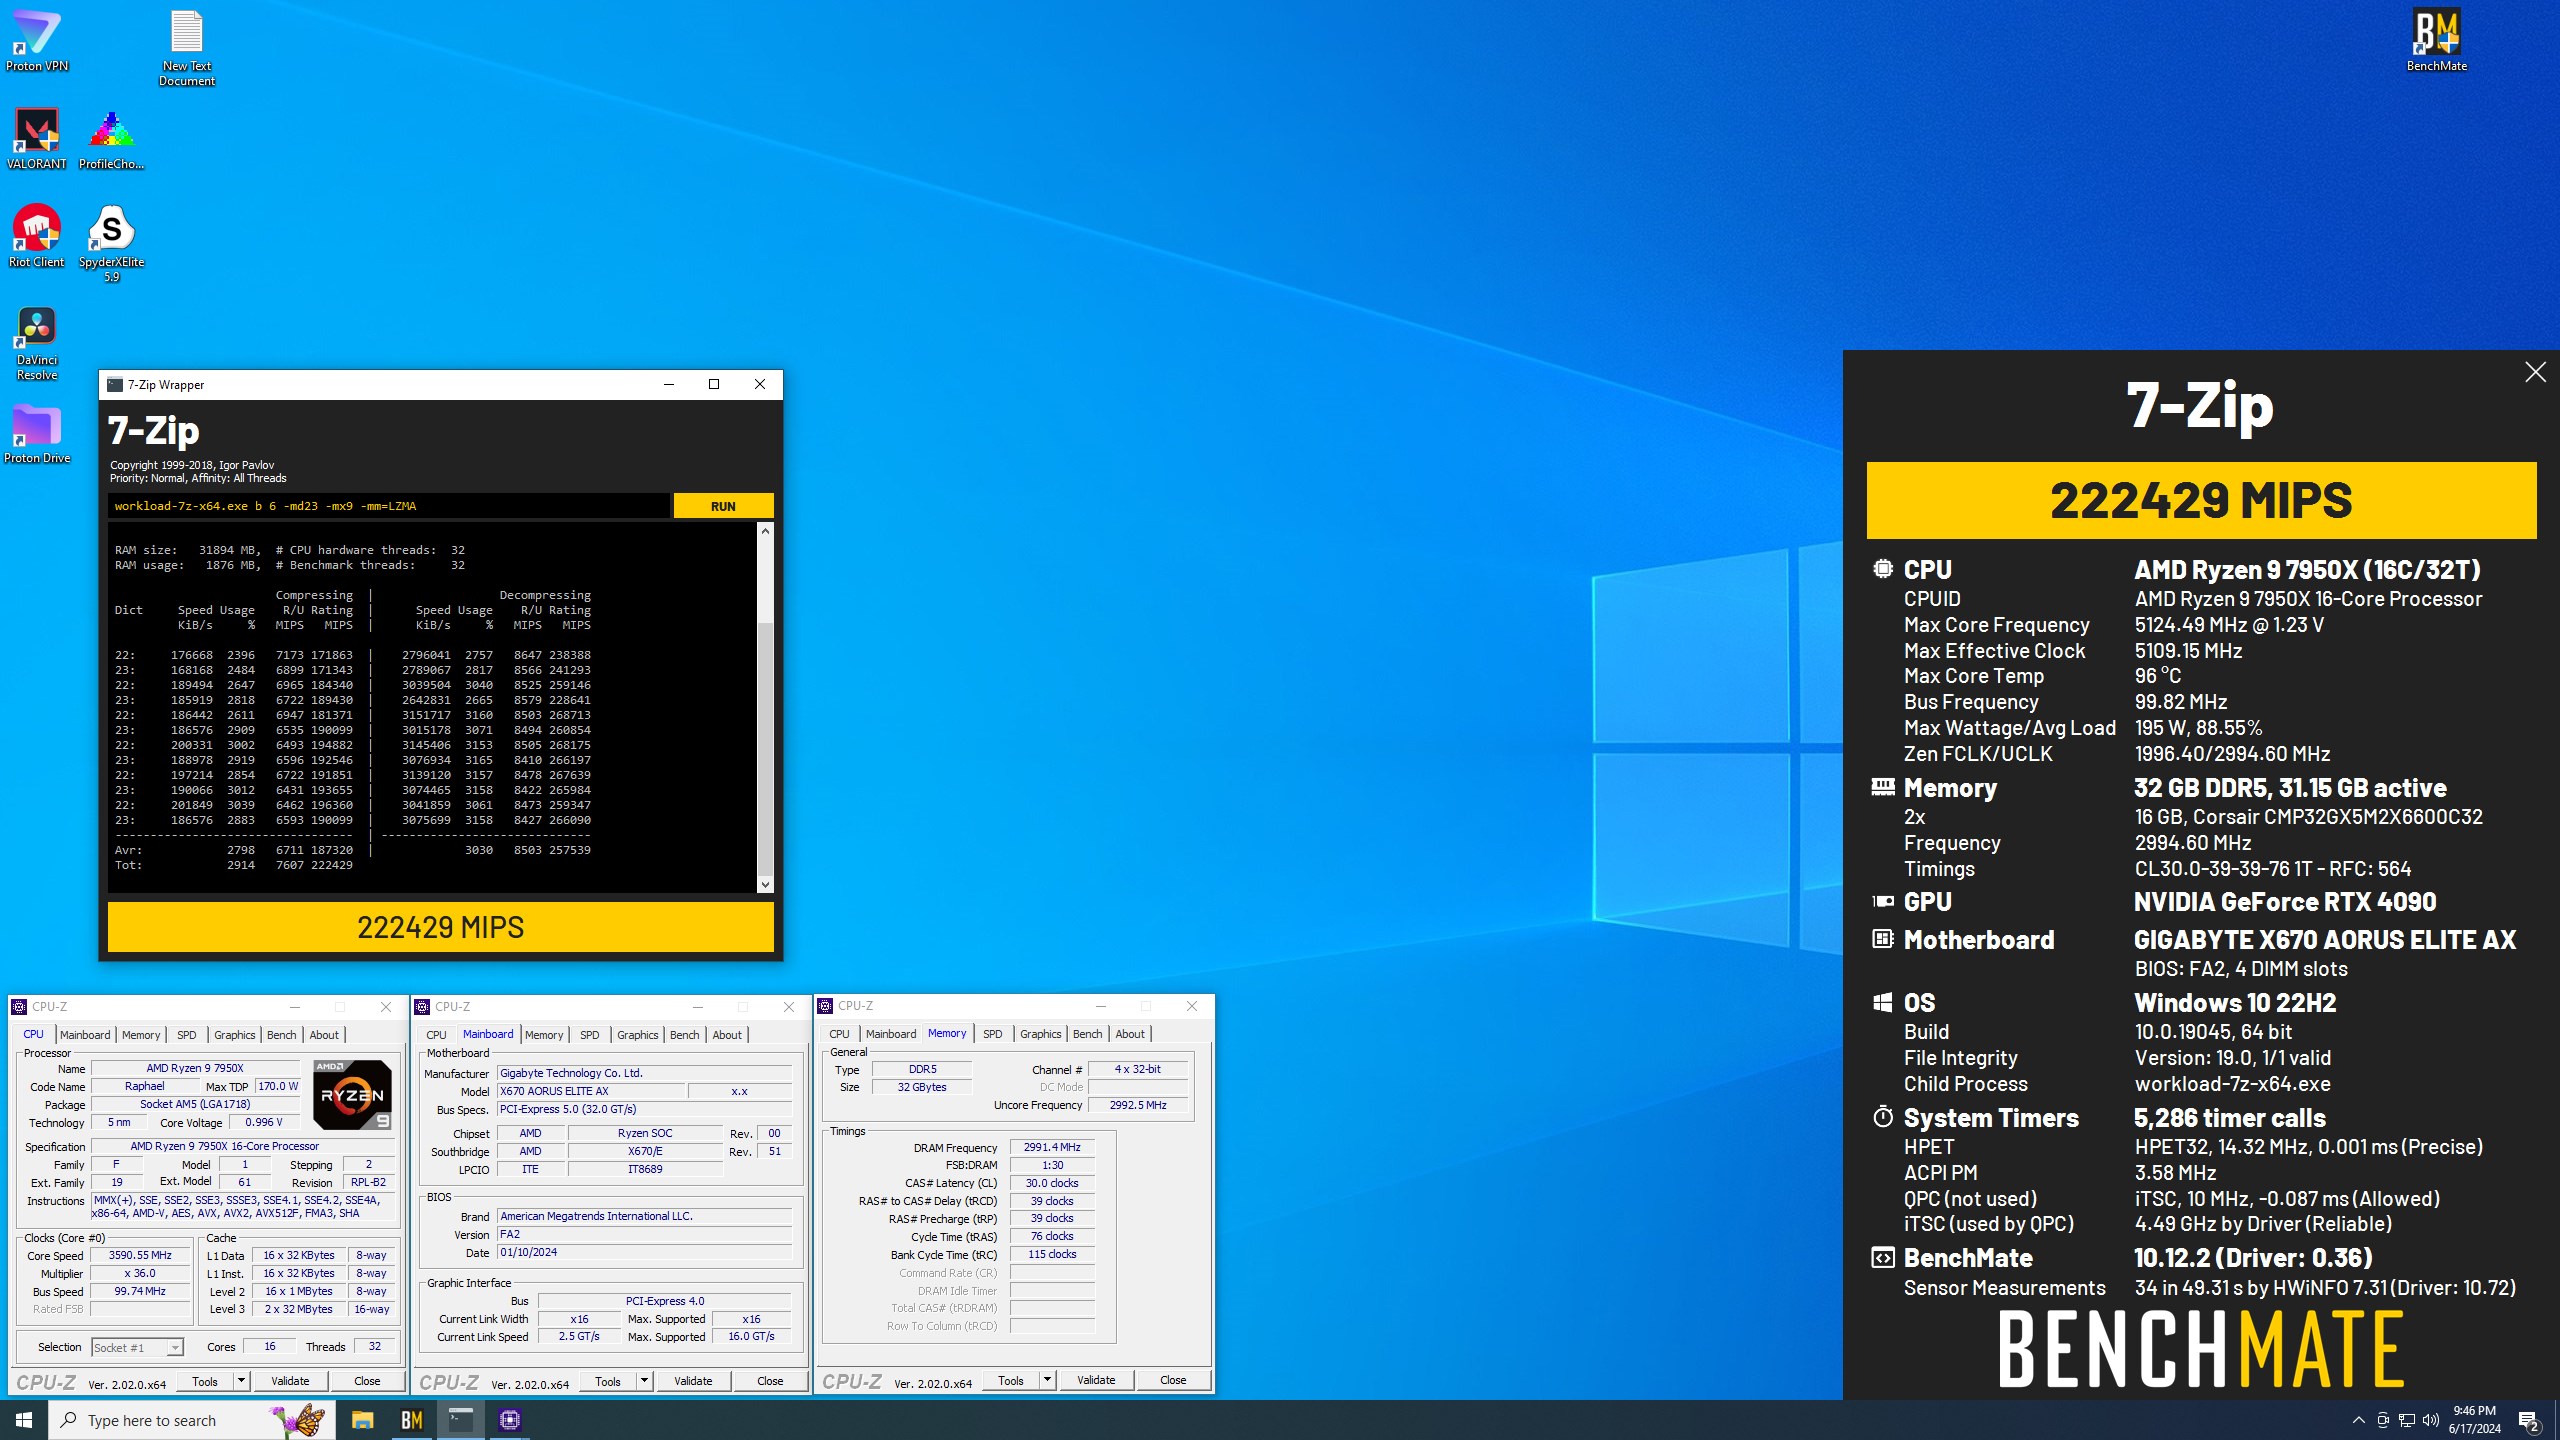Click the 7-Zip output scrollbar down arrow
This screenshot has height=1440, width=2560.
pyautogui.click(x=765, y=884)
